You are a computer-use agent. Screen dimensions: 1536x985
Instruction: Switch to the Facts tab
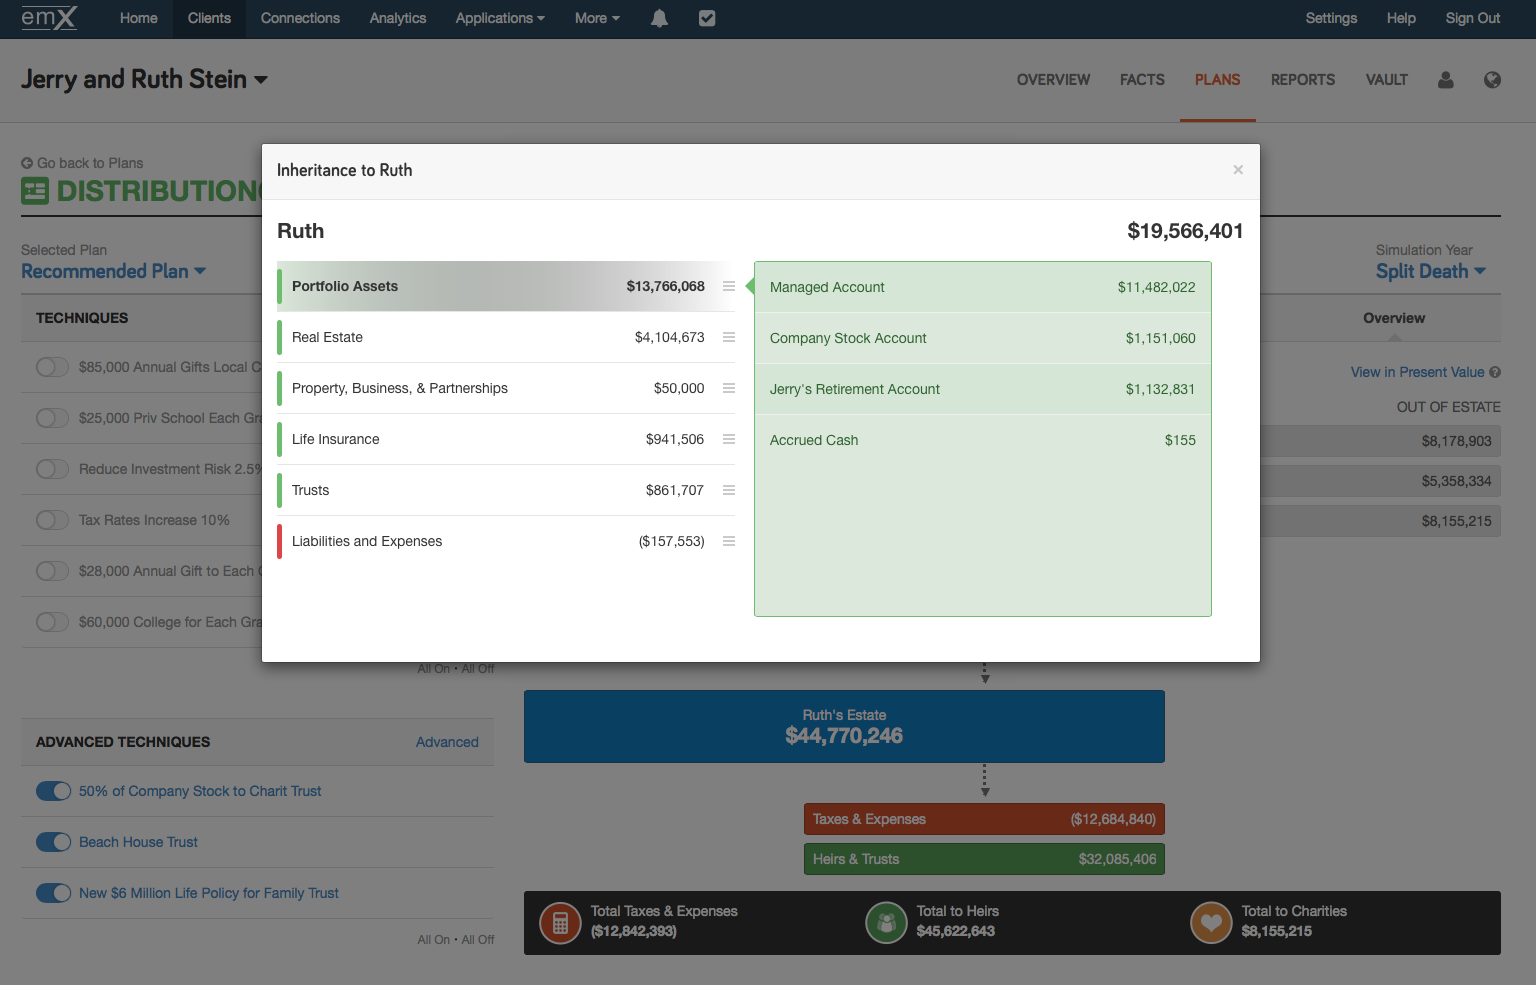(x=1142, y=80)
